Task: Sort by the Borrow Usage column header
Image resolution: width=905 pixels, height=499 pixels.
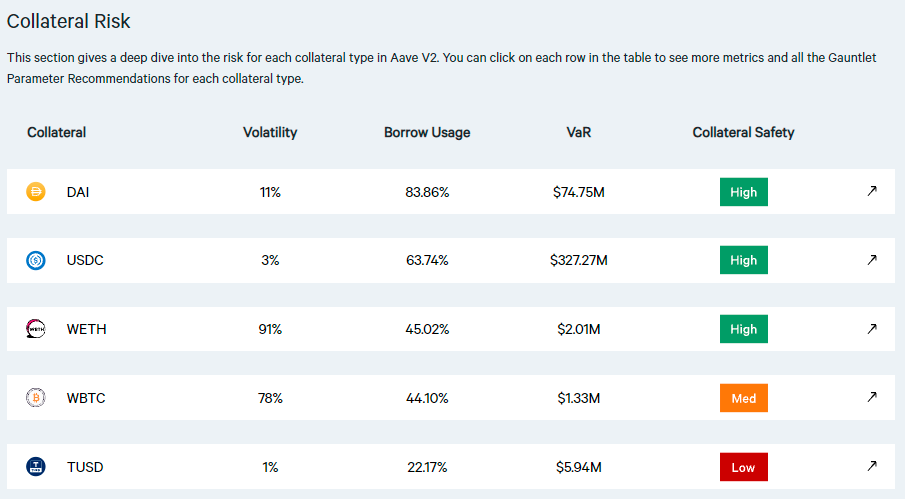Action: point(427,133)
